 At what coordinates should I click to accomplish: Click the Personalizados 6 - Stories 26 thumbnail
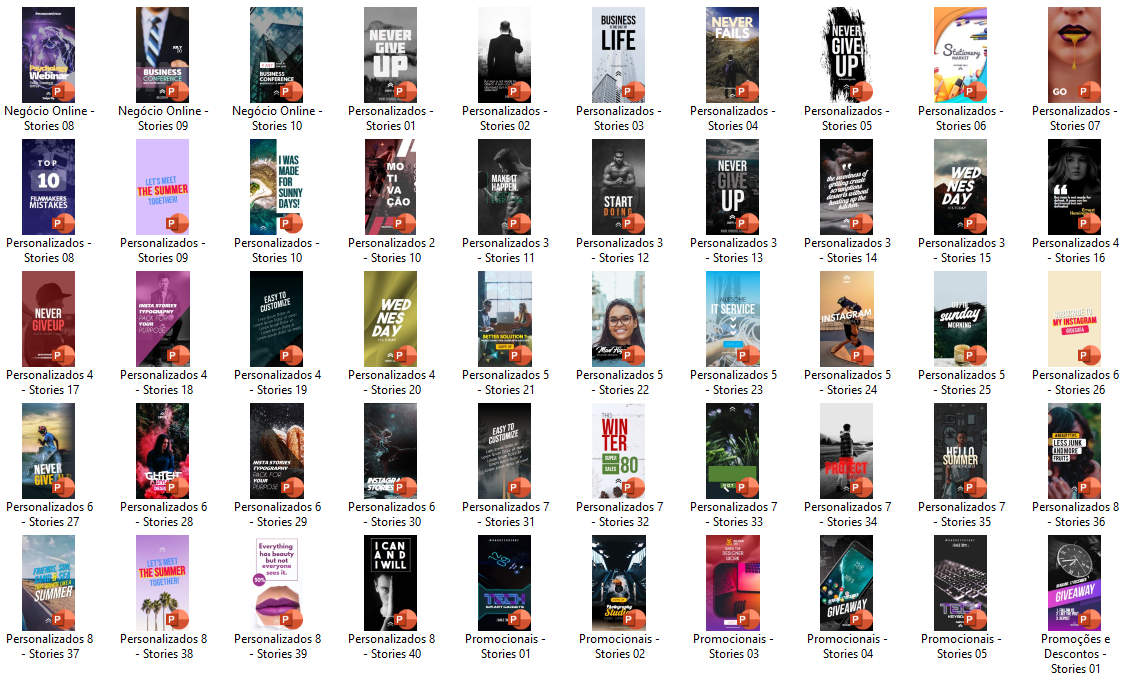pyautogui.click(x=1074, y=319)
